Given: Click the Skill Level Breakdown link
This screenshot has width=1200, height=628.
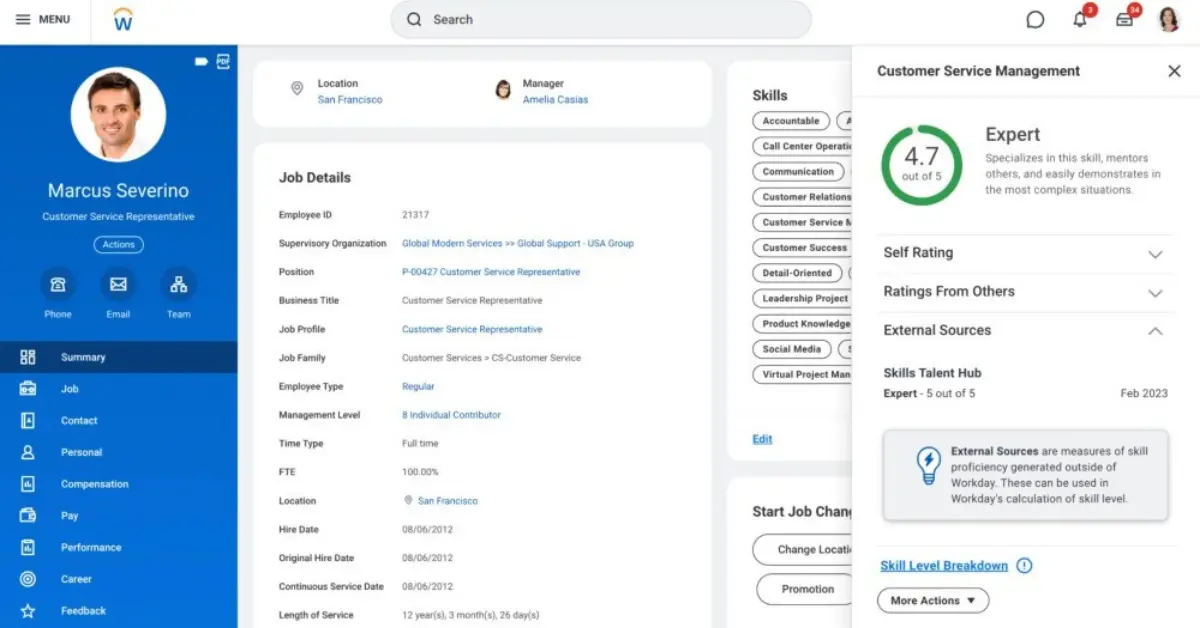Looking at the screenshot, I should 944,565.
